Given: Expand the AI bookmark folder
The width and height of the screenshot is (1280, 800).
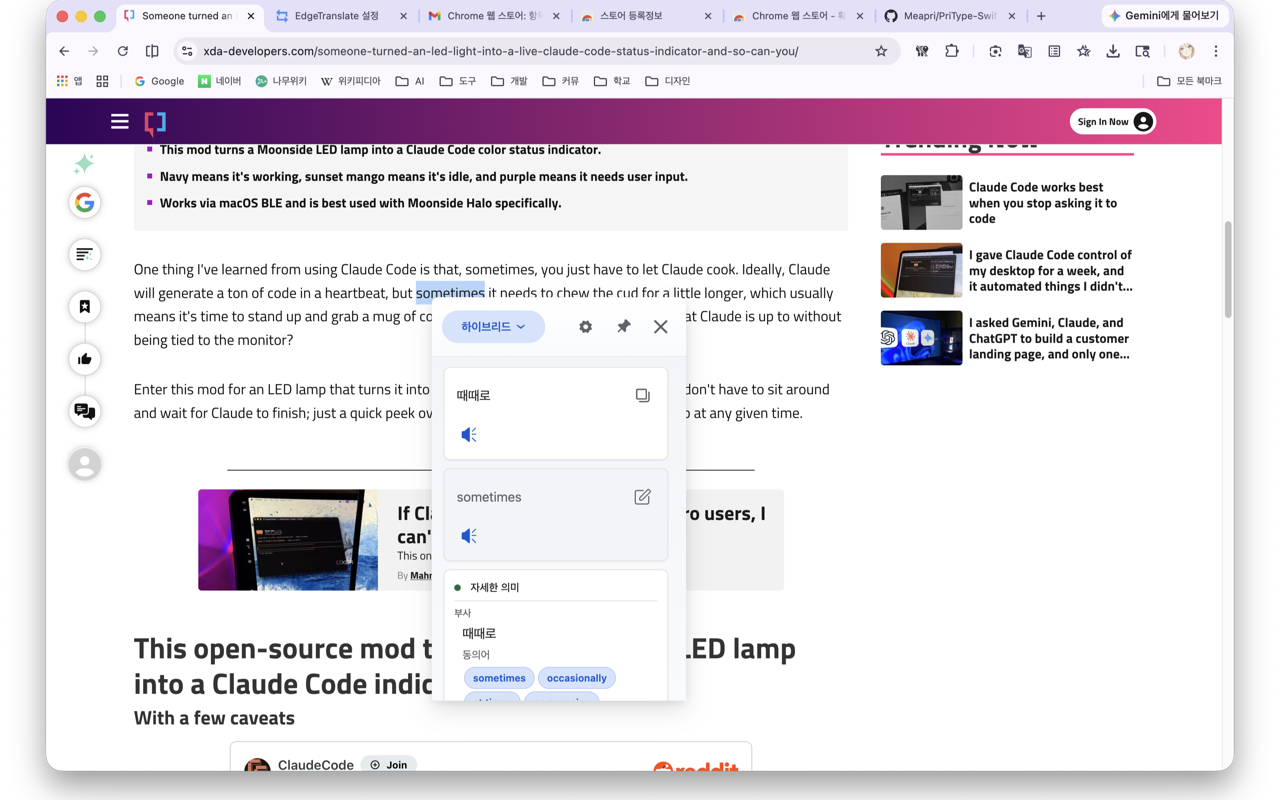Looking at the screenshot, I should click(x=410, y=81).
